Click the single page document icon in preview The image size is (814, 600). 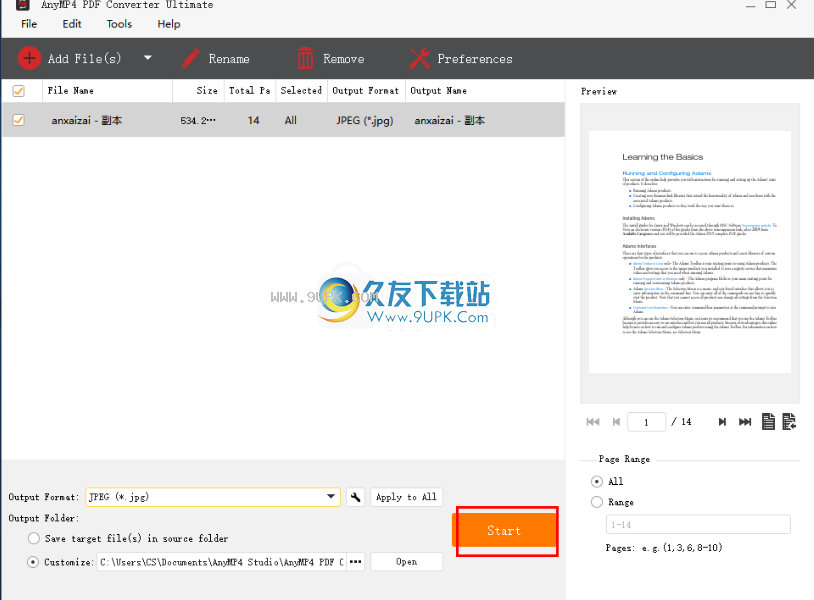coord(768,421)
